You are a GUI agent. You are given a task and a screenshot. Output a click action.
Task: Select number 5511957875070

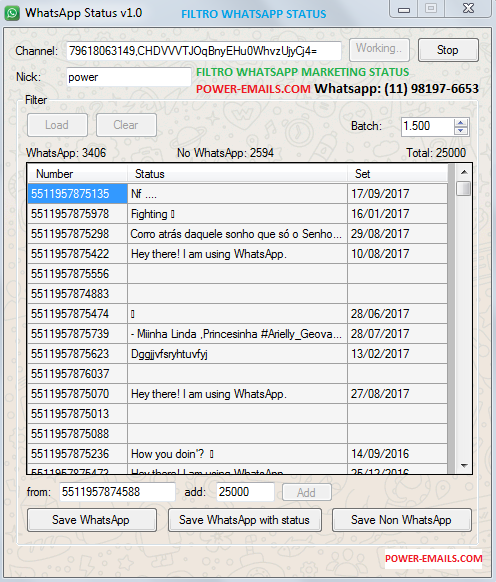click(x=78, y=394)
